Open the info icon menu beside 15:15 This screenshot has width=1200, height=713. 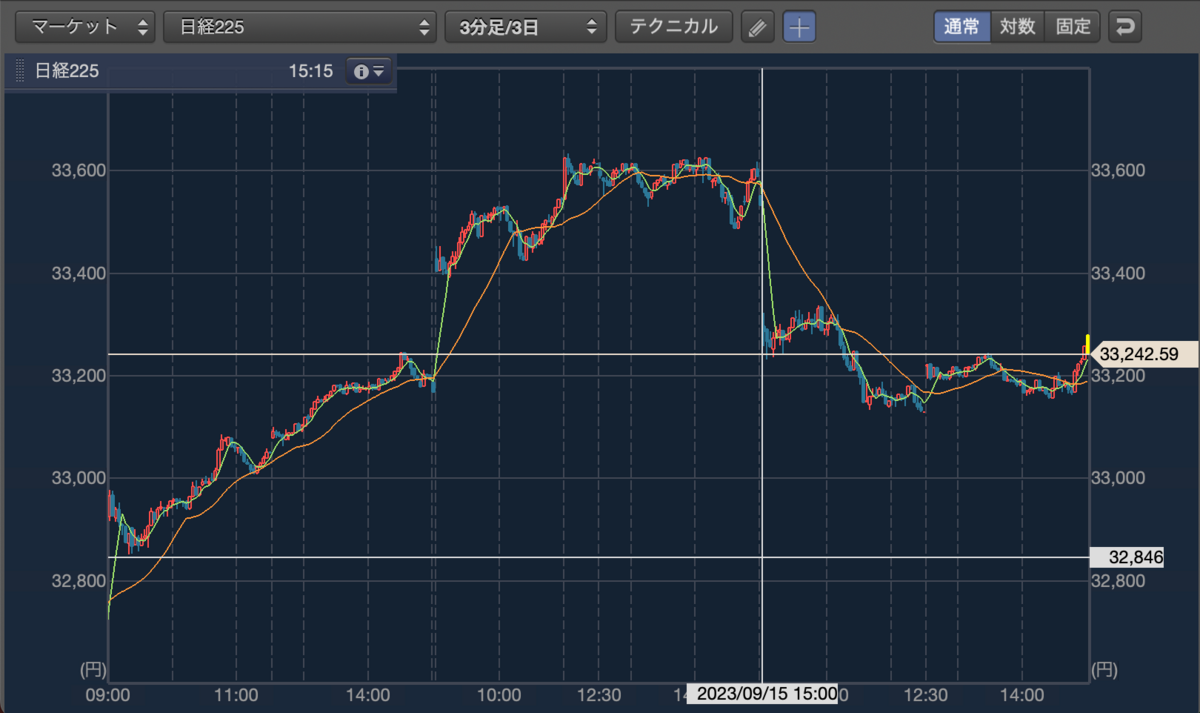coord(370,72)
